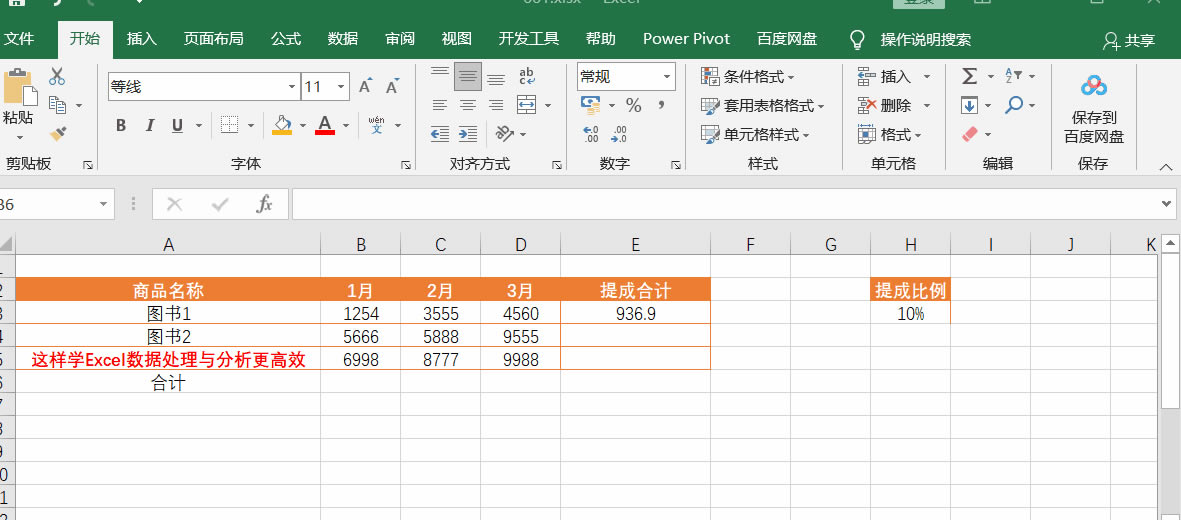Toggle Italic formatting
1181x520 pixels.
point(150,126)
